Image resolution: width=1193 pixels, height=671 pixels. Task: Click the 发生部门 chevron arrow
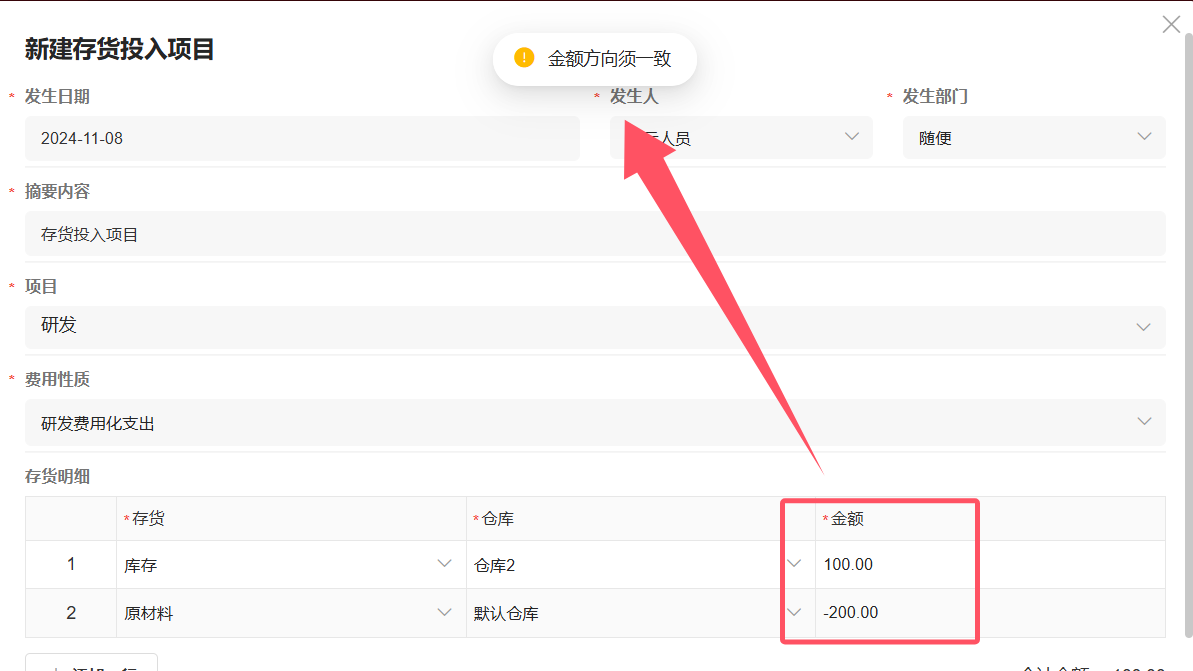(x=1144, y=137)
